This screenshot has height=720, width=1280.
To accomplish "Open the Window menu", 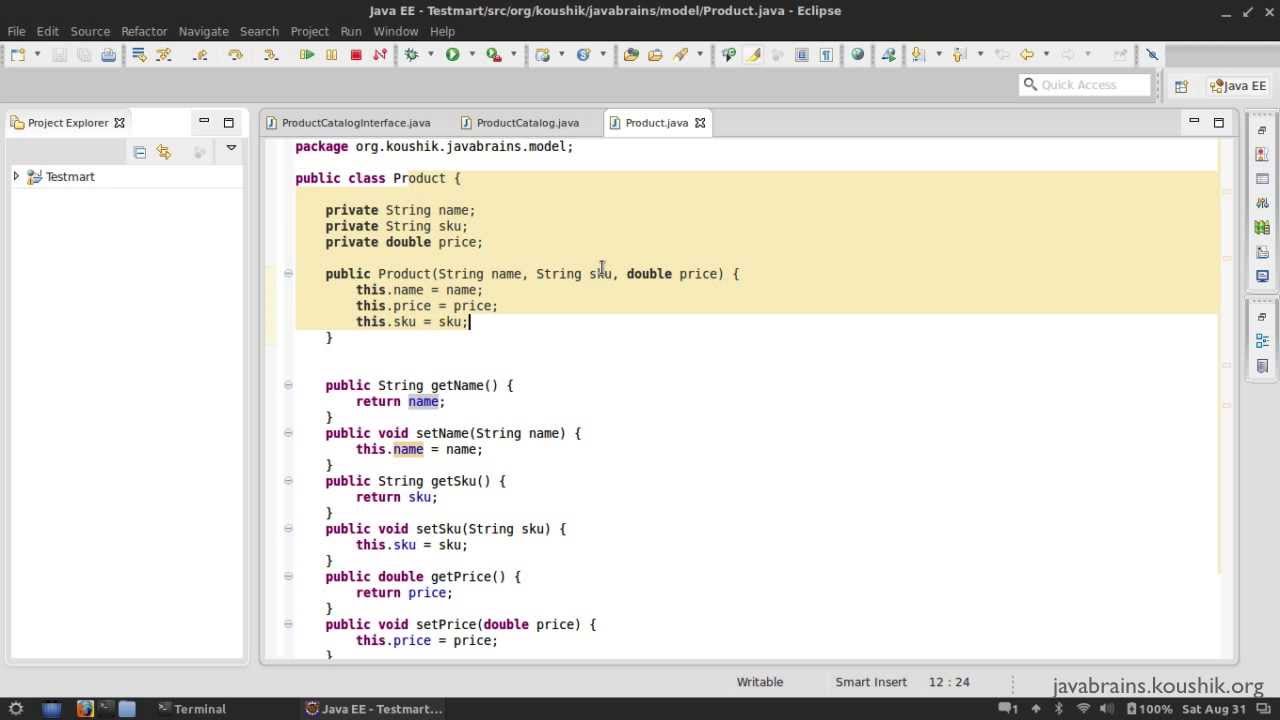I will point(396,31).
